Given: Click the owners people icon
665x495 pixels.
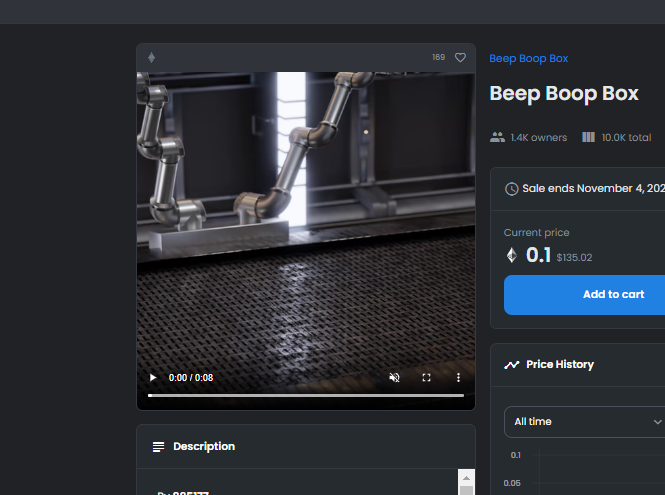Looking at the screenshot, I should (497, 137).
